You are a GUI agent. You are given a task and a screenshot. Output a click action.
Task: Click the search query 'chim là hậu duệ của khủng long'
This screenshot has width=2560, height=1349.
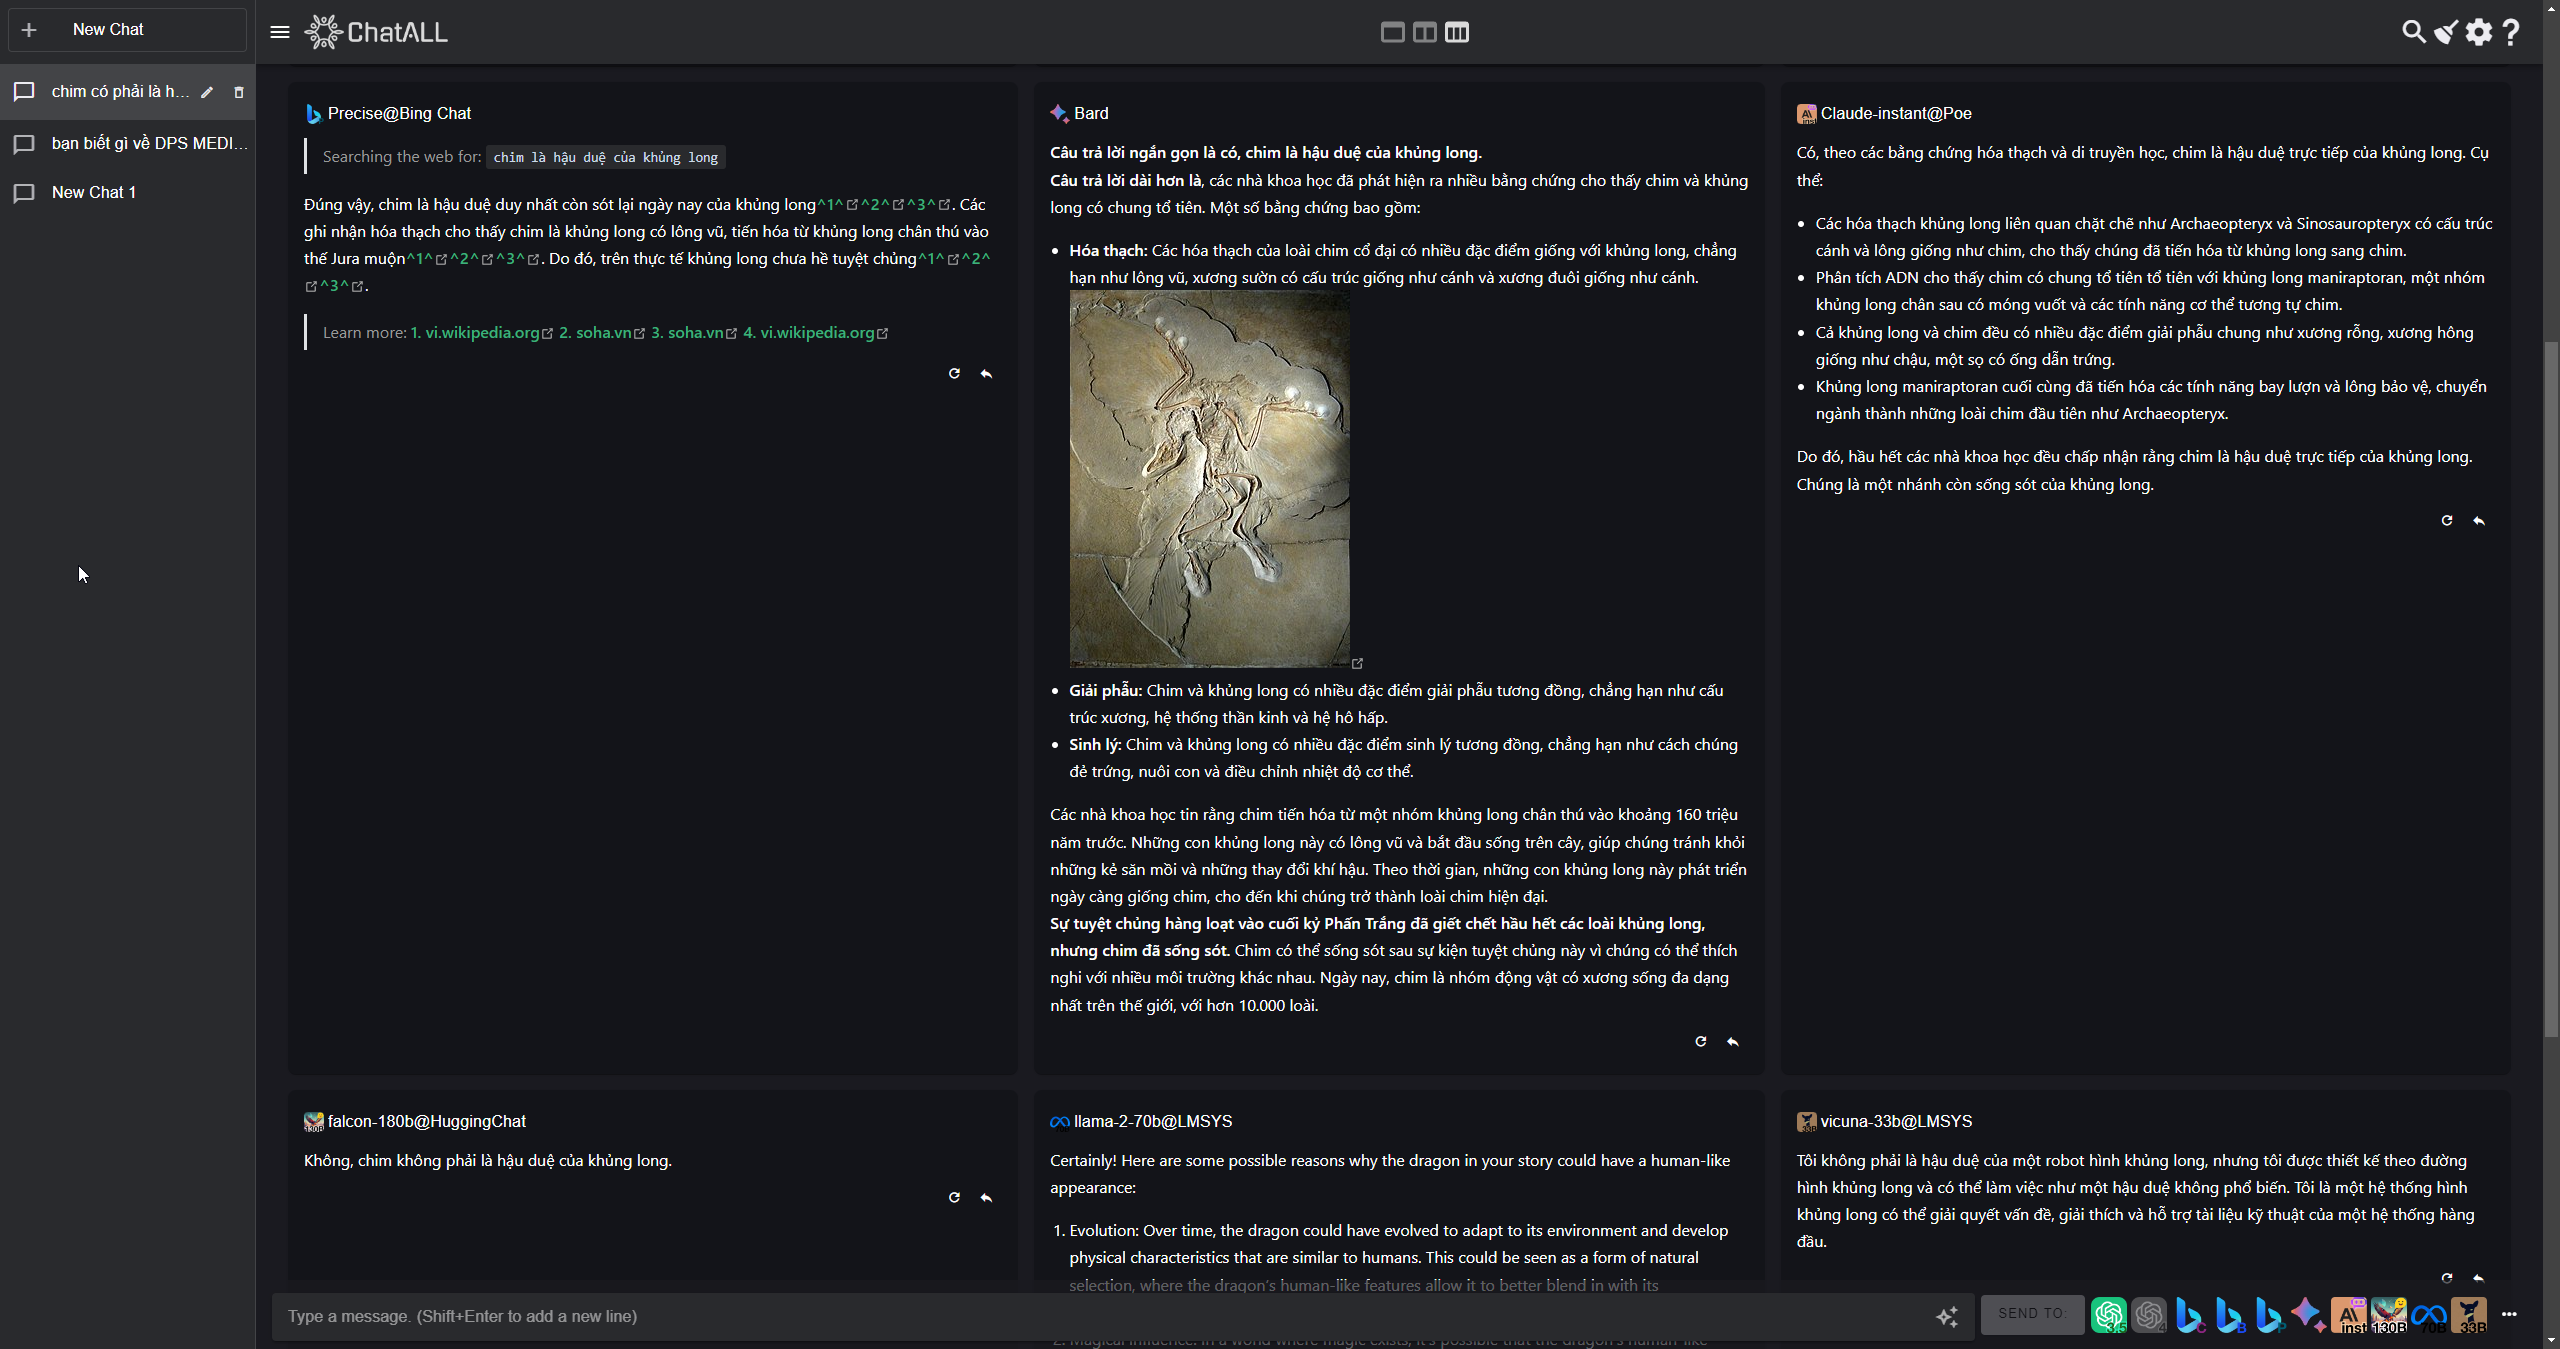[606, 157]
